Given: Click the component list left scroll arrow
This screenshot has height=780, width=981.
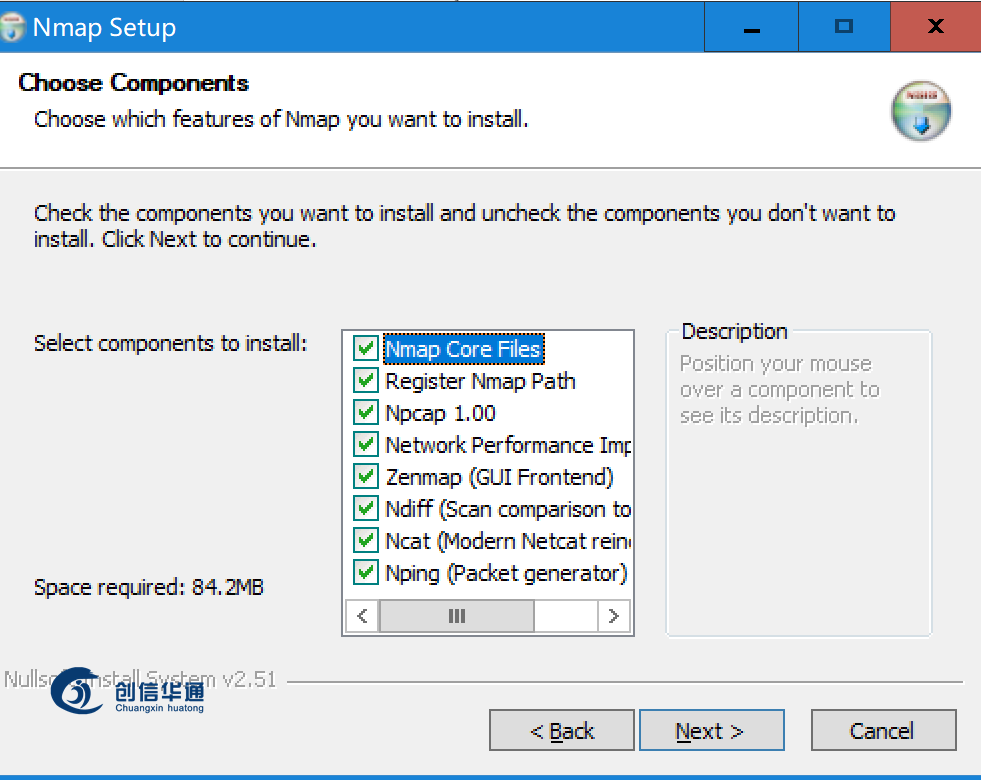Looking at the screenshot, I should click(x=362, y=616).
